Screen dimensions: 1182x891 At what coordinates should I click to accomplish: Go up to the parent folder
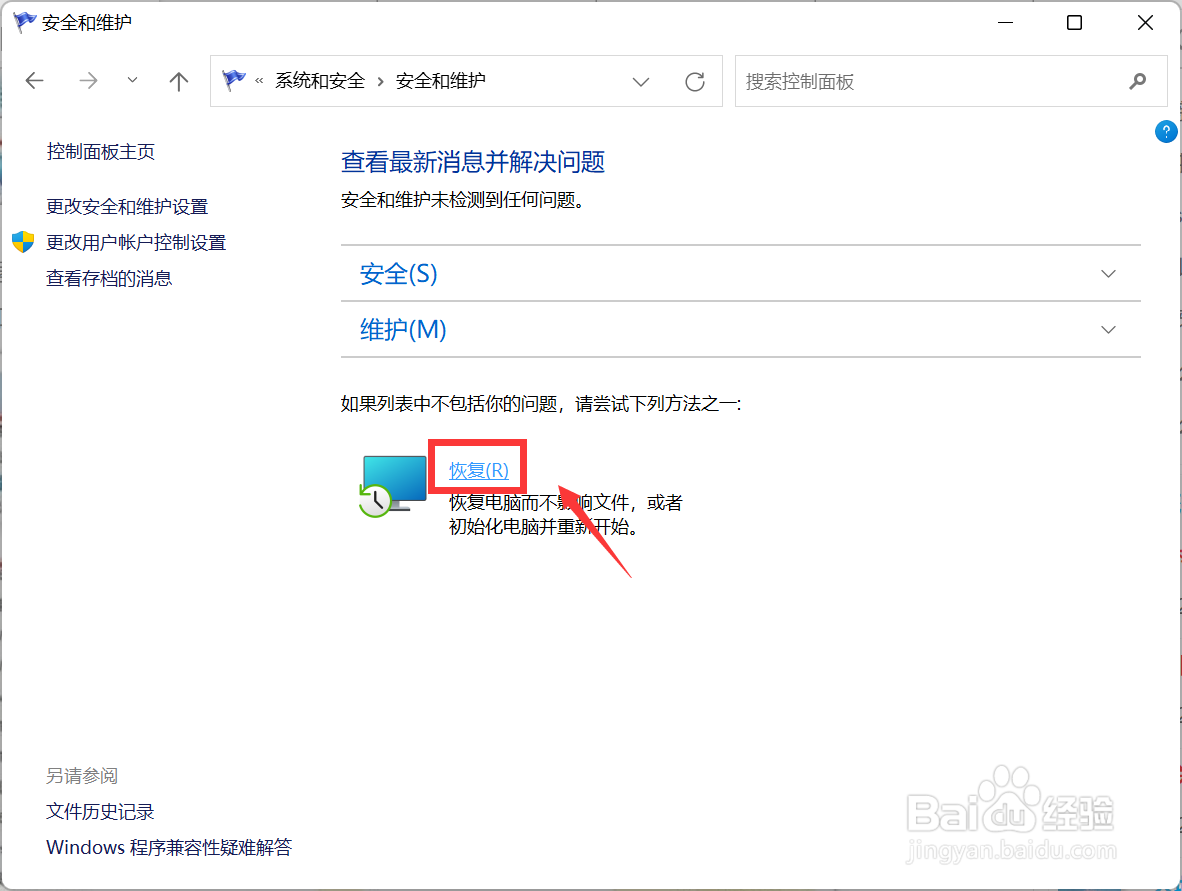click(x=178, y=81)
